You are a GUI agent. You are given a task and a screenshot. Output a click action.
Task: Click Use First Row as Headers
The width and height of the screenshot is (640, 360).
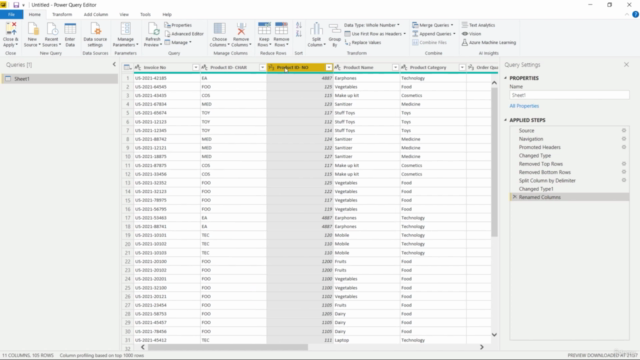coord(375,34)
